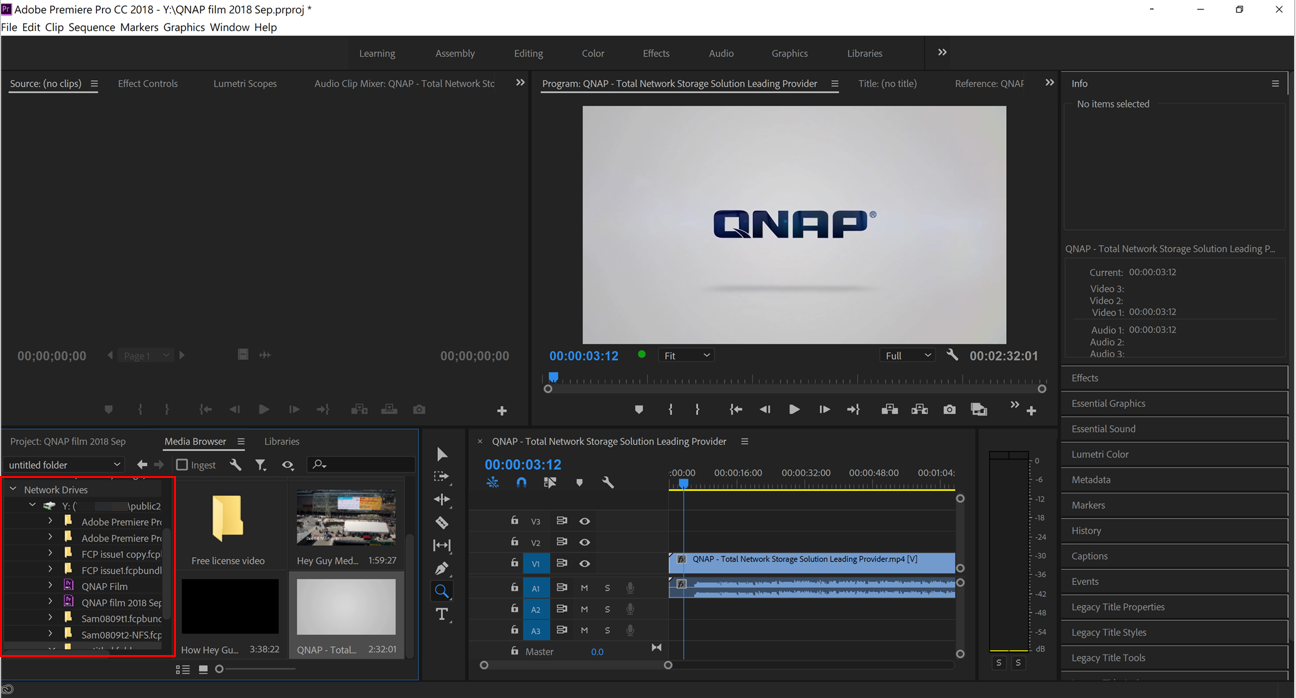Open Program monitor settings wrench
Image resolution: width=1296 pixels, height=698 pixels.
[x=952, y=355]
